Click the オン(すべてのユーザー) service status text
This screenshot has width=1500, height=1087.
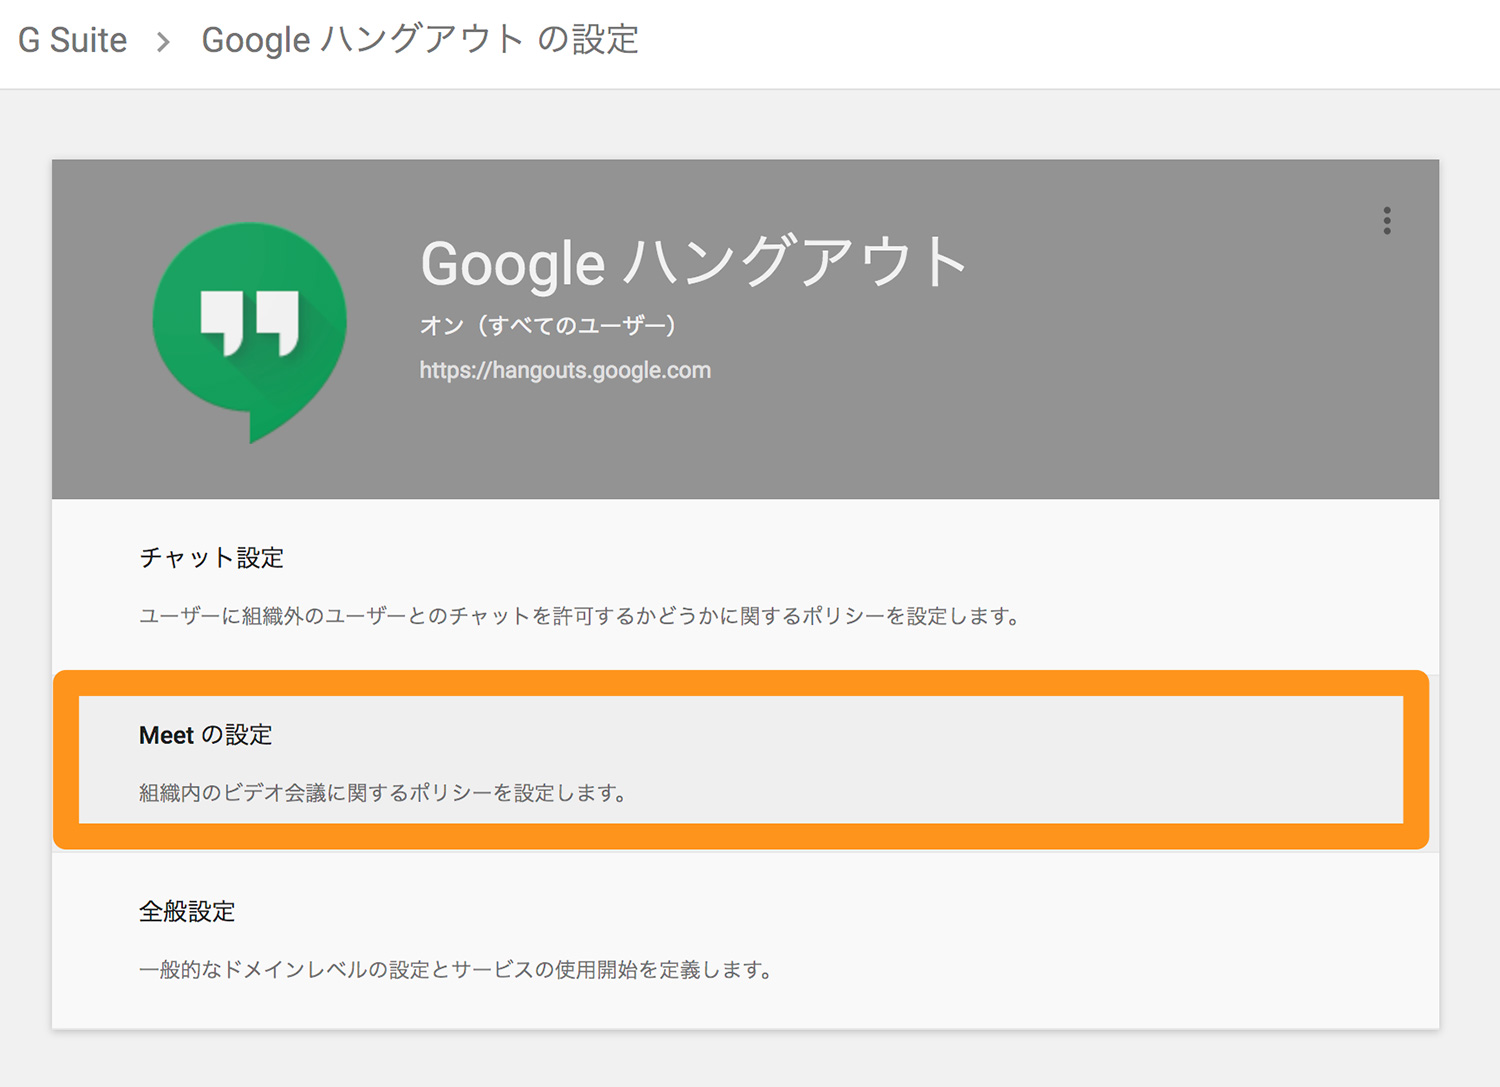[548, 325]
